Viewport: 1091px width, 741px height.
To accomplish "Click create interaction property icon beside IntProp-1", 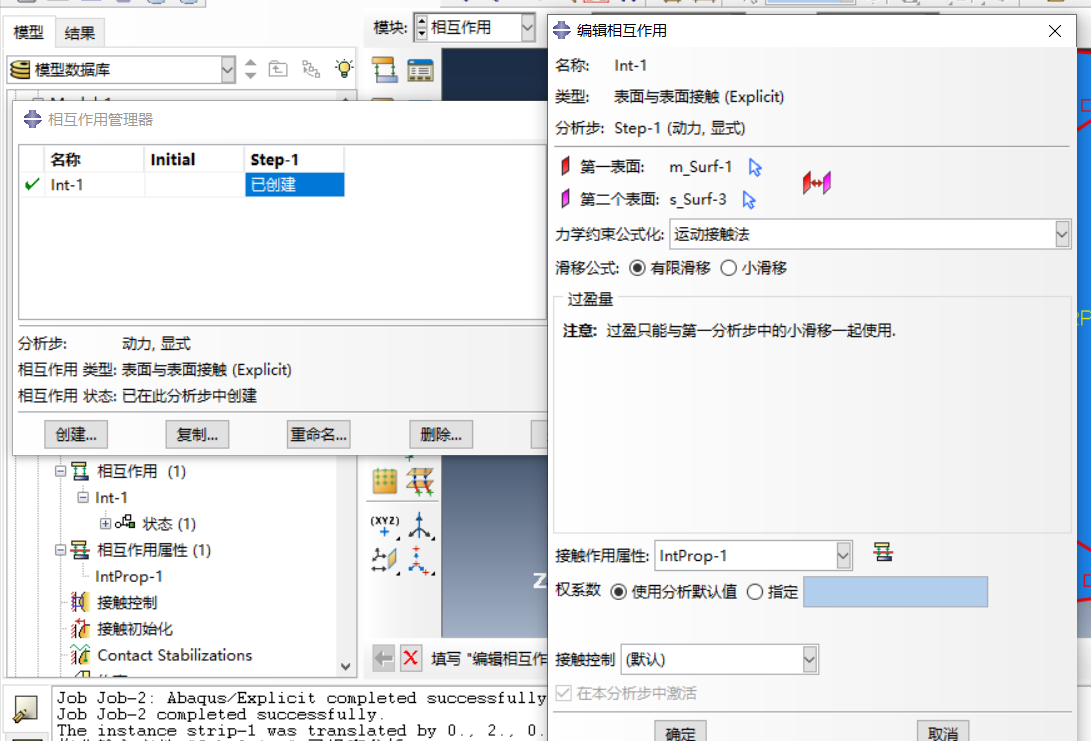I will [883, 553].
